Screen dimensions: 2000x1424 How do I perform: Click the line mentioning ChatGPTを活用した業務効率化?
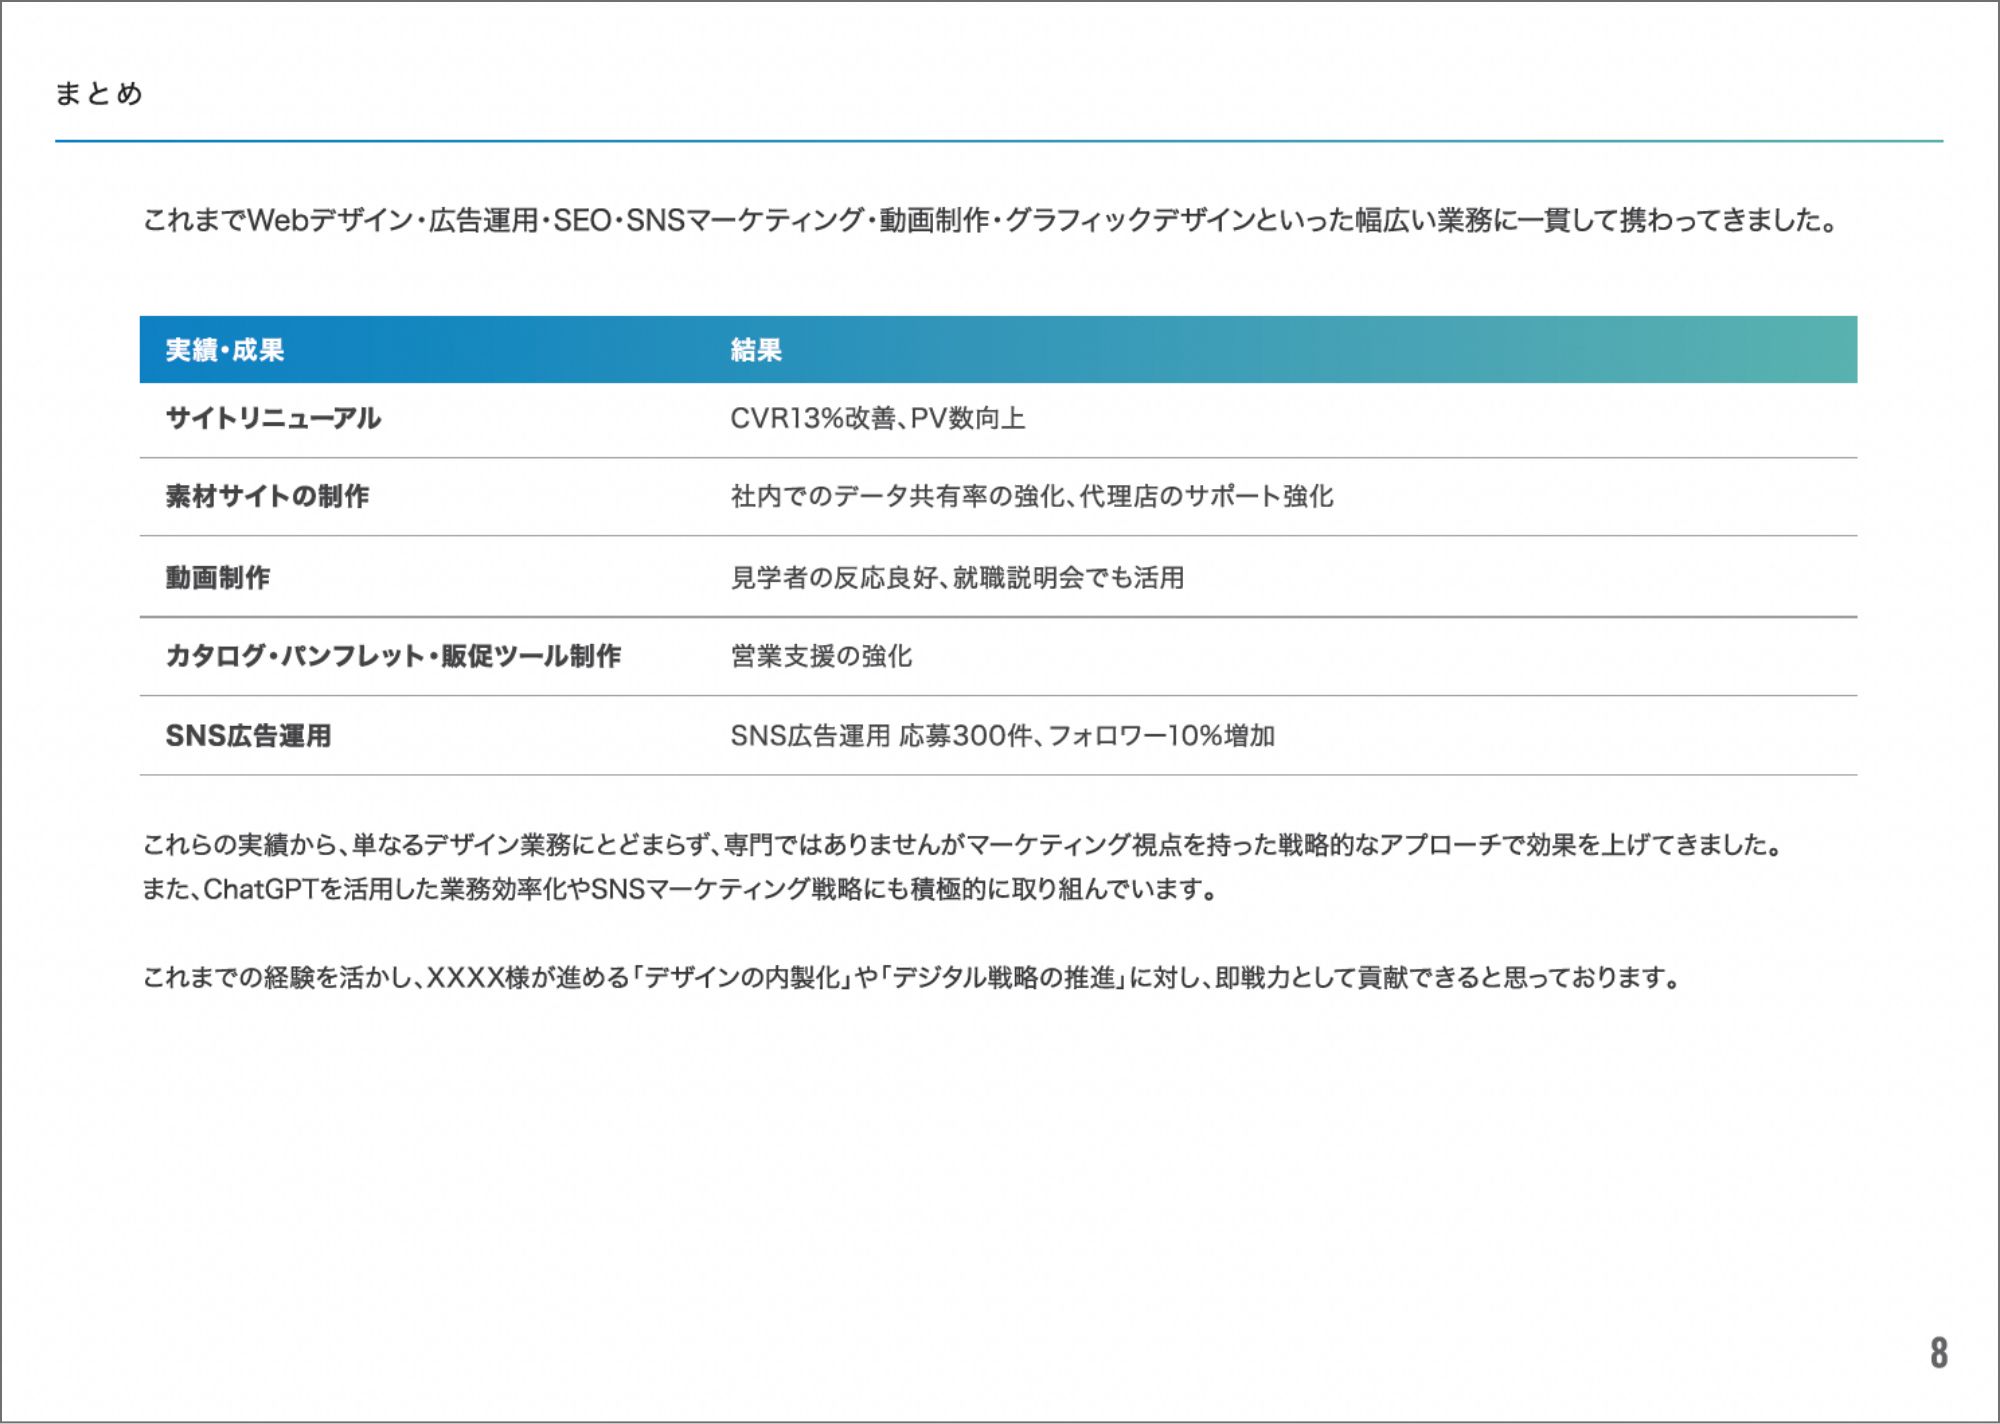tap(680, 889)
